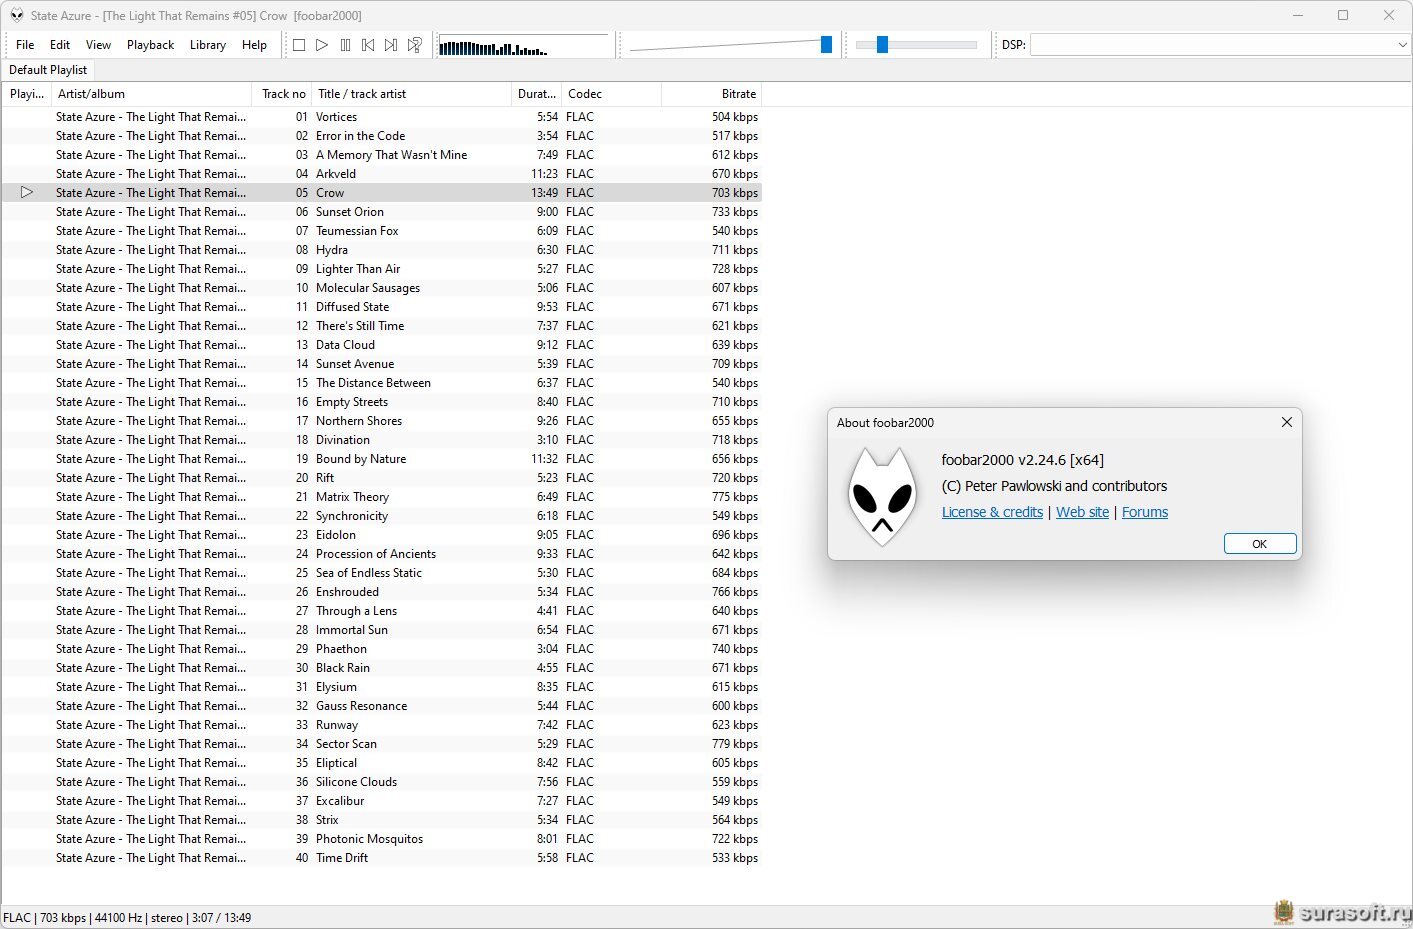
Task: Sort by the Track no column header
Action: pos(282,94)
